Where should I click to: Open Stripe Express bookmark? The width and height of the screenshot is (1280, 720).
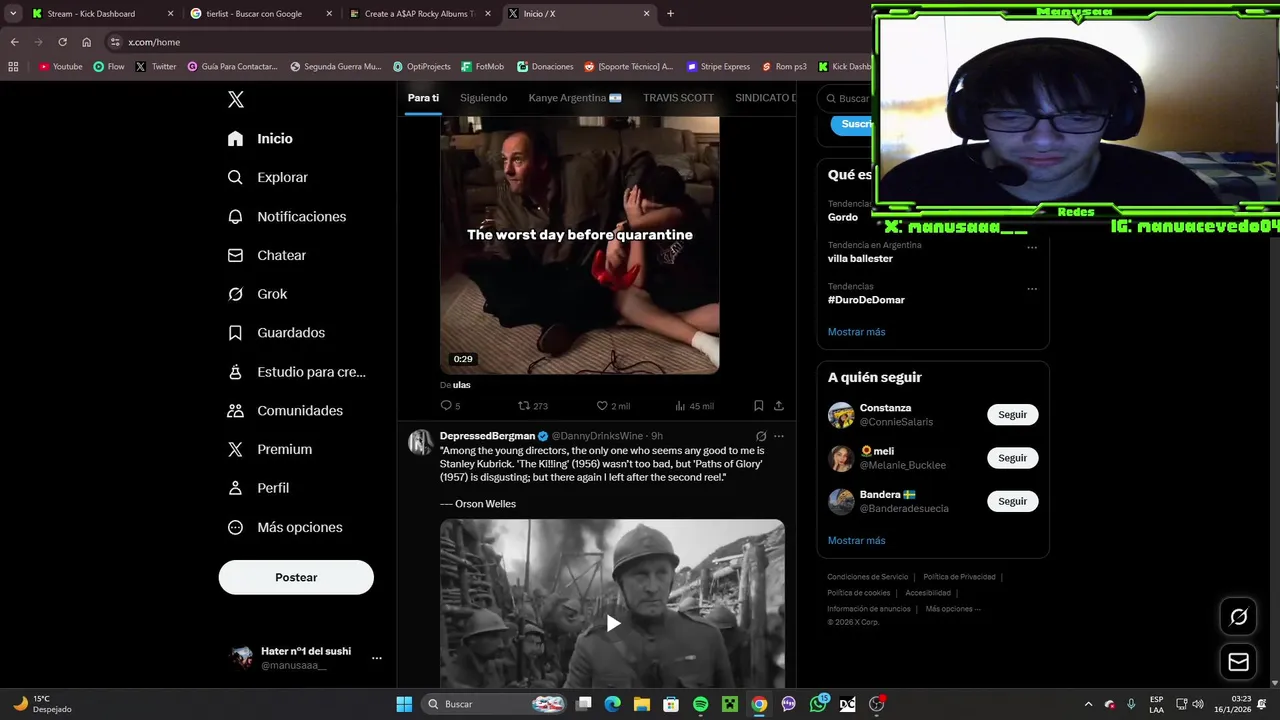[718, 67]
